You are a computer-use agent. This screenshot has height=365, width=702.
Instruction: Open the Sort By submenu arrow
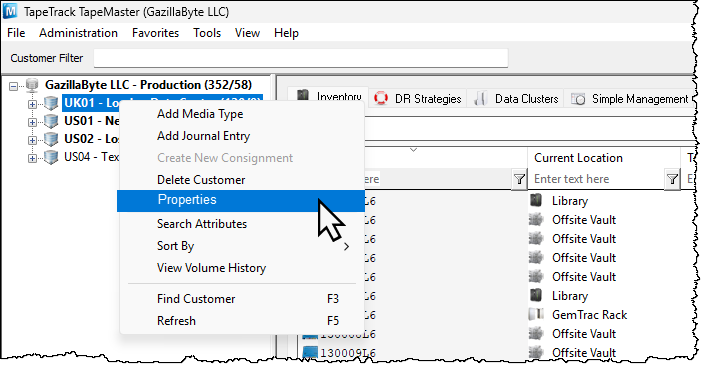(346, 246)
